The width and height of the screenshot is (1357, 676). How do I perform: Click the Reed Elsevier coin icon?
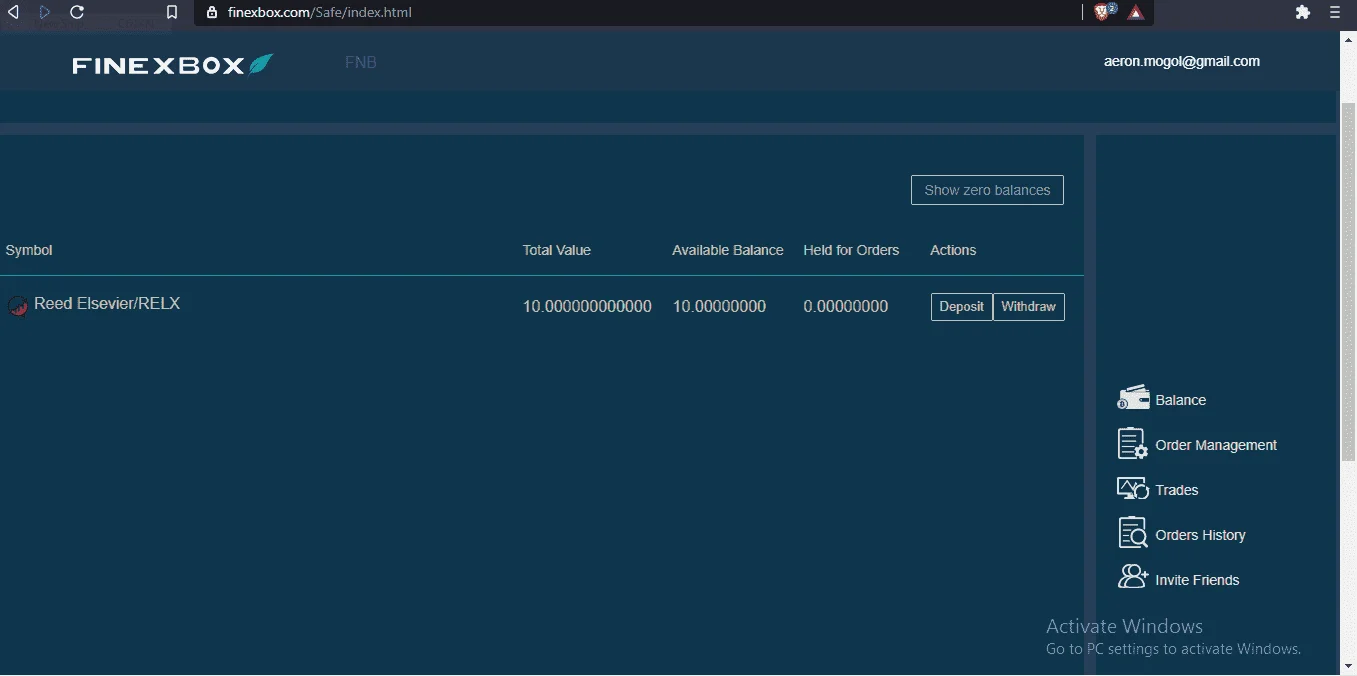(17, 306)
